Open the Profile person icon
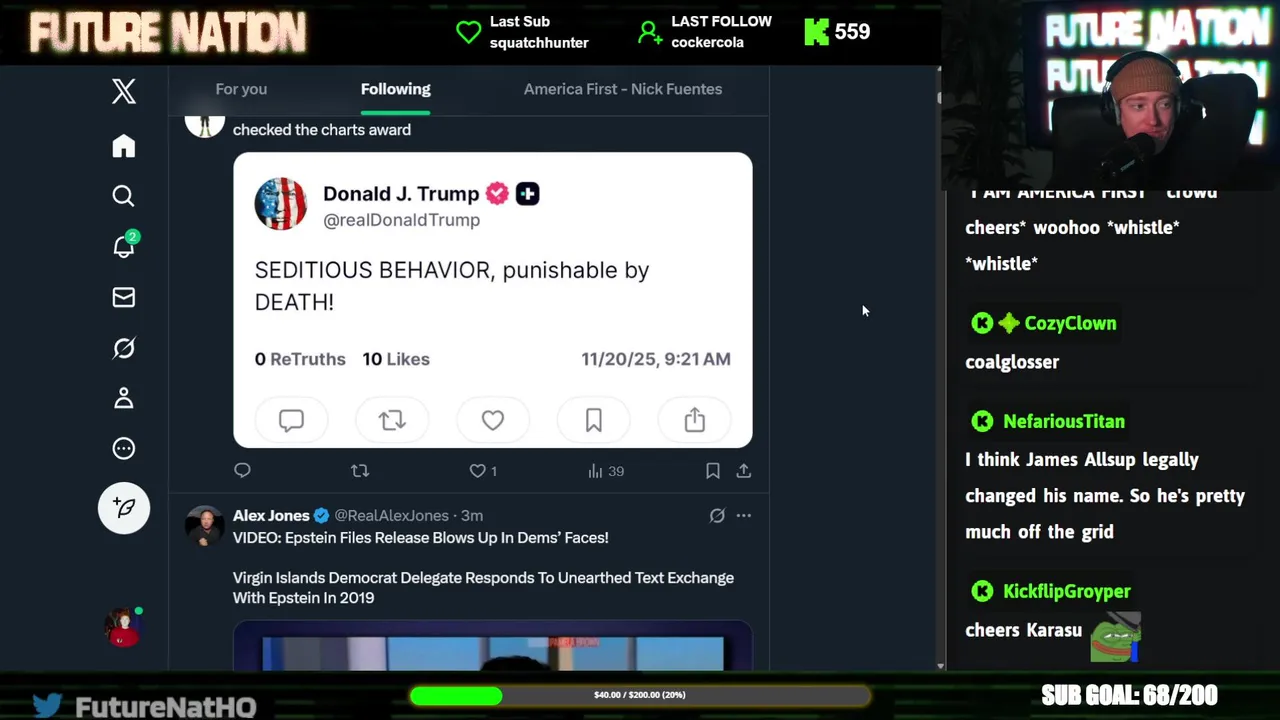This screenshot has height=720, width=1280. click(x=124, y=398)
